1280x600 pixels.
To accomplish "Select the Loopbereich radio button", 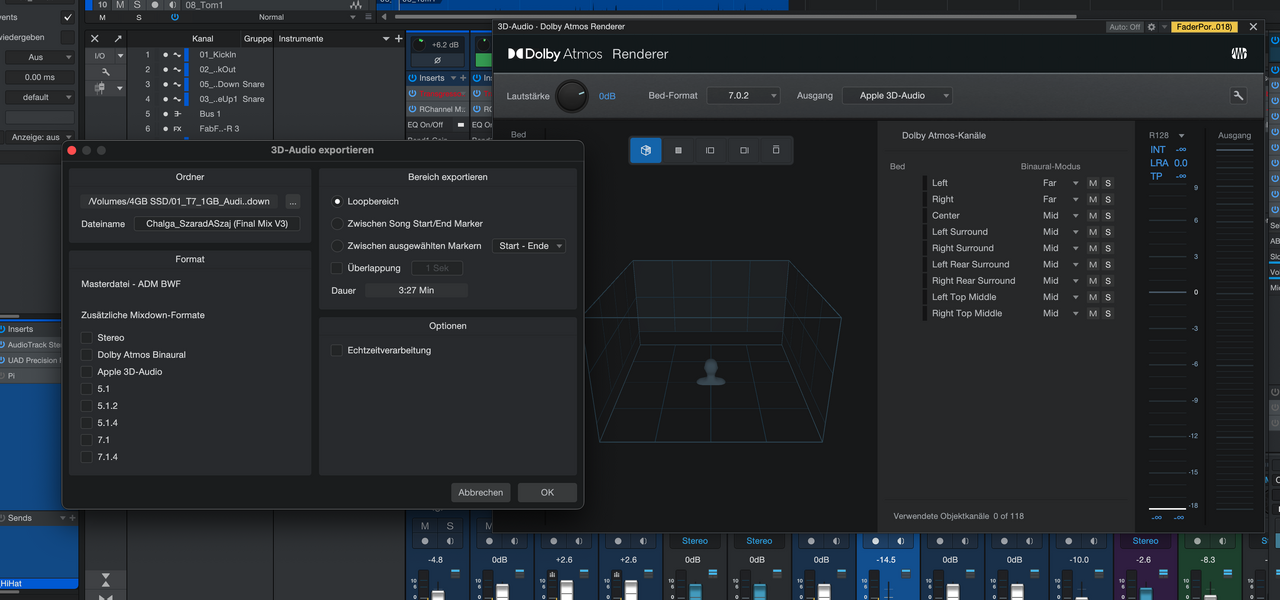I will coord(337,202).
